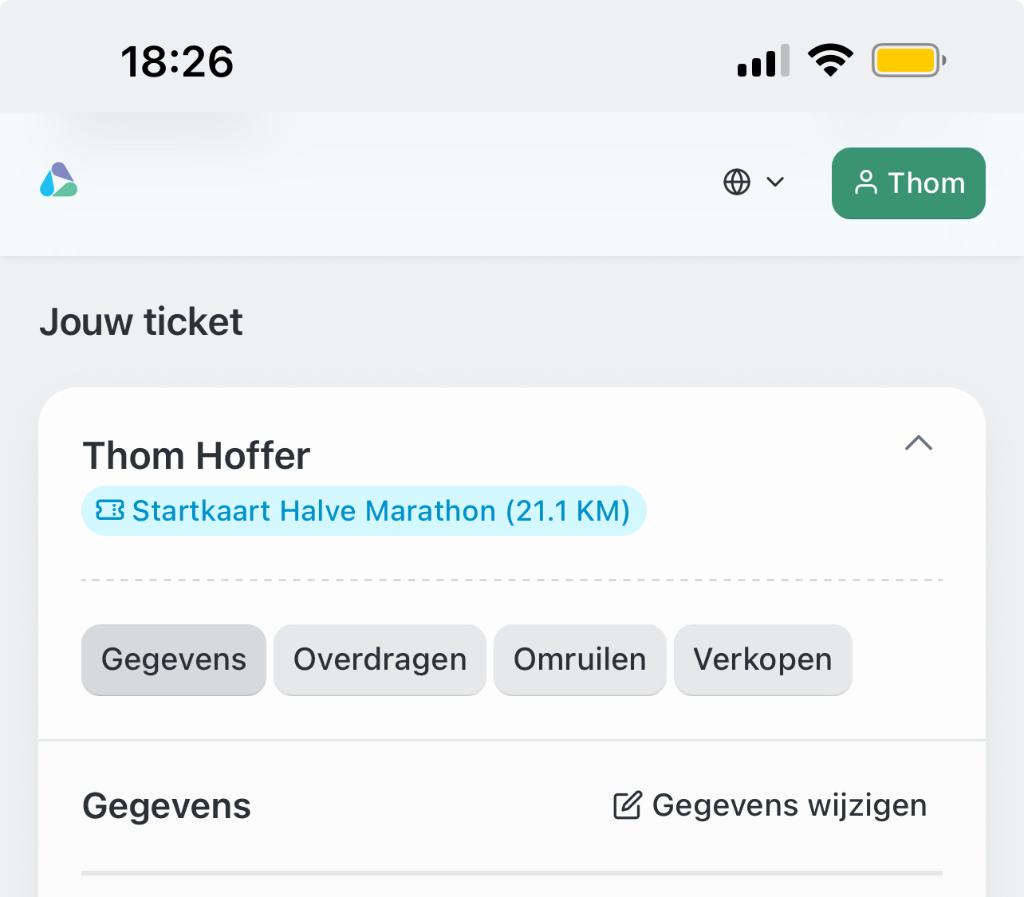The image size is (1024, 897).
Task: Open the Verkopen tab
Action: (763, 659)
